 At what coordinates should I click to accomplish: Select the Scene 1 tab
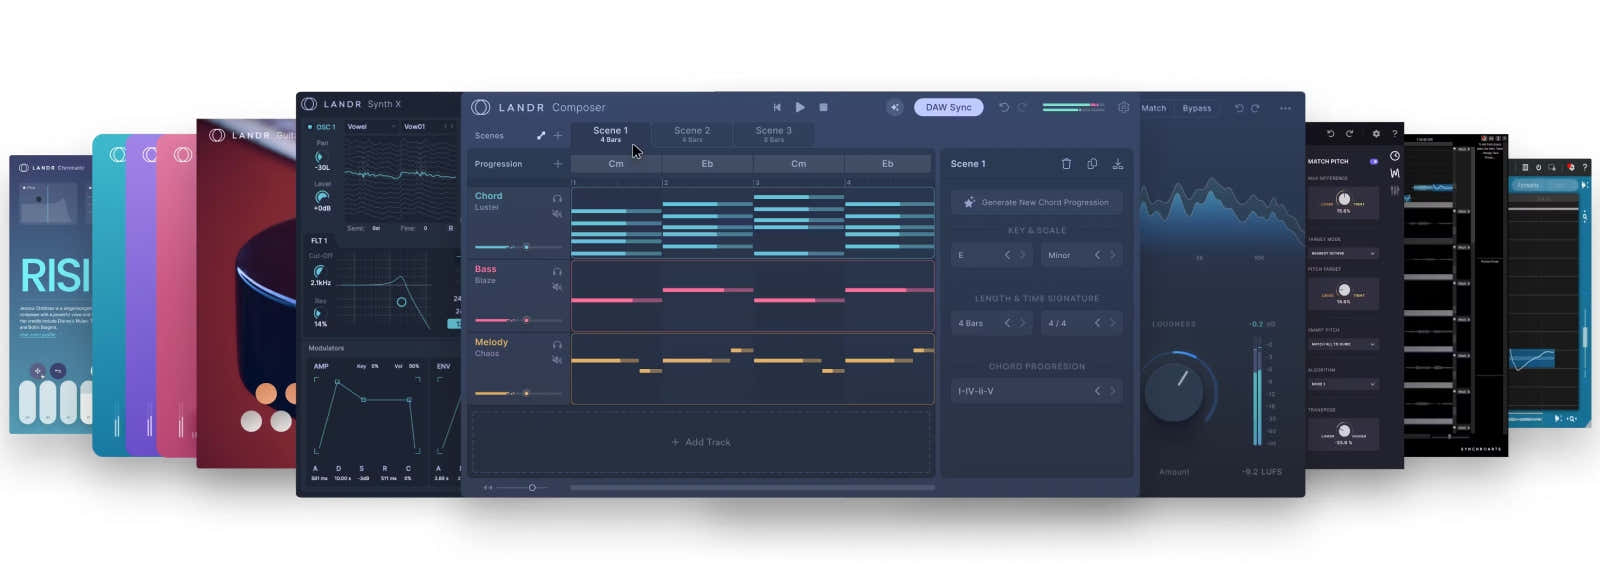click(610, 134)
